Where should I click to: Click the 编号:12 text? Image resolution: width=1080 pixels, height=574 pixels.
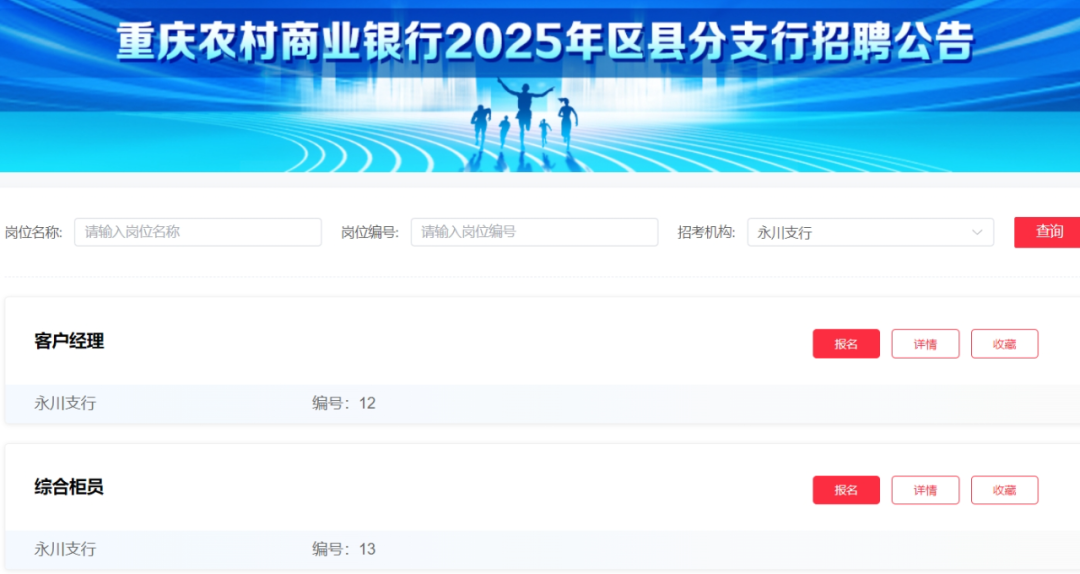point(344,403)
